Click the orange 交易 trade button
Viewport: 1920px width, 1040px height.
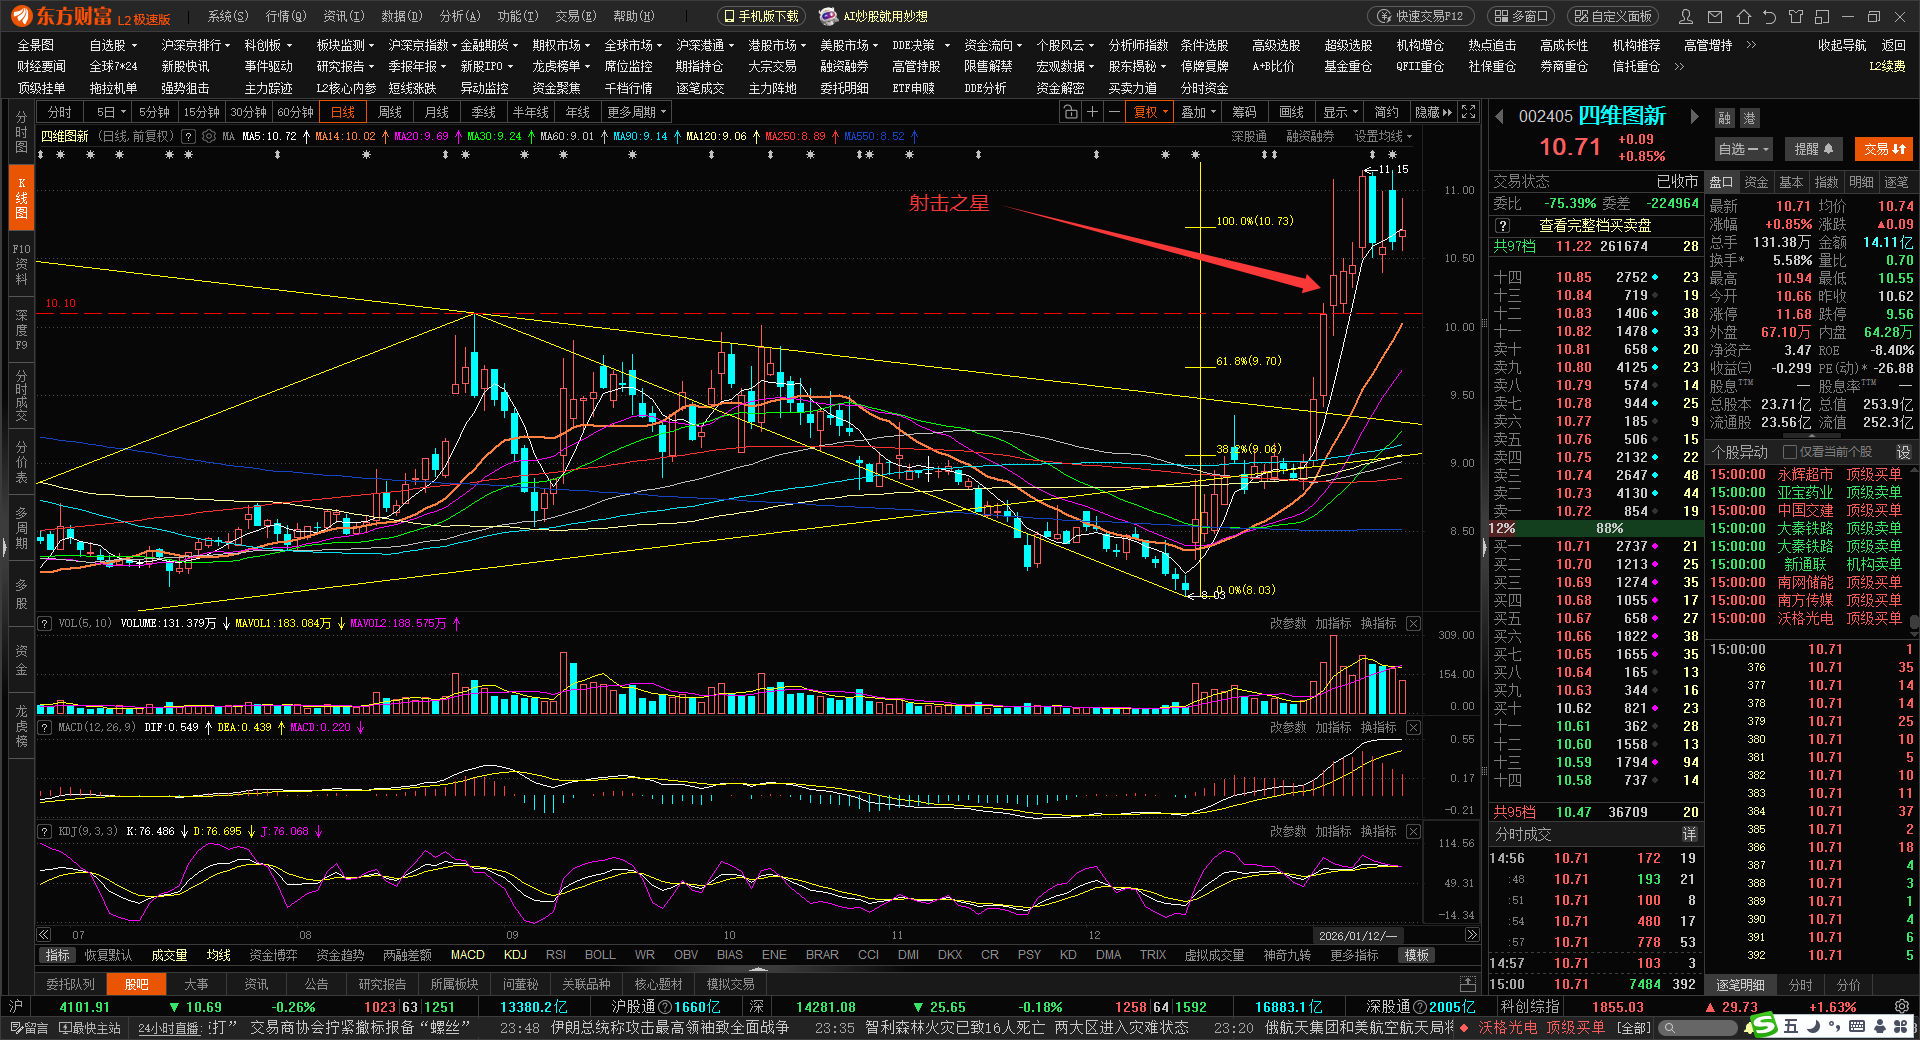(1884, 149)
